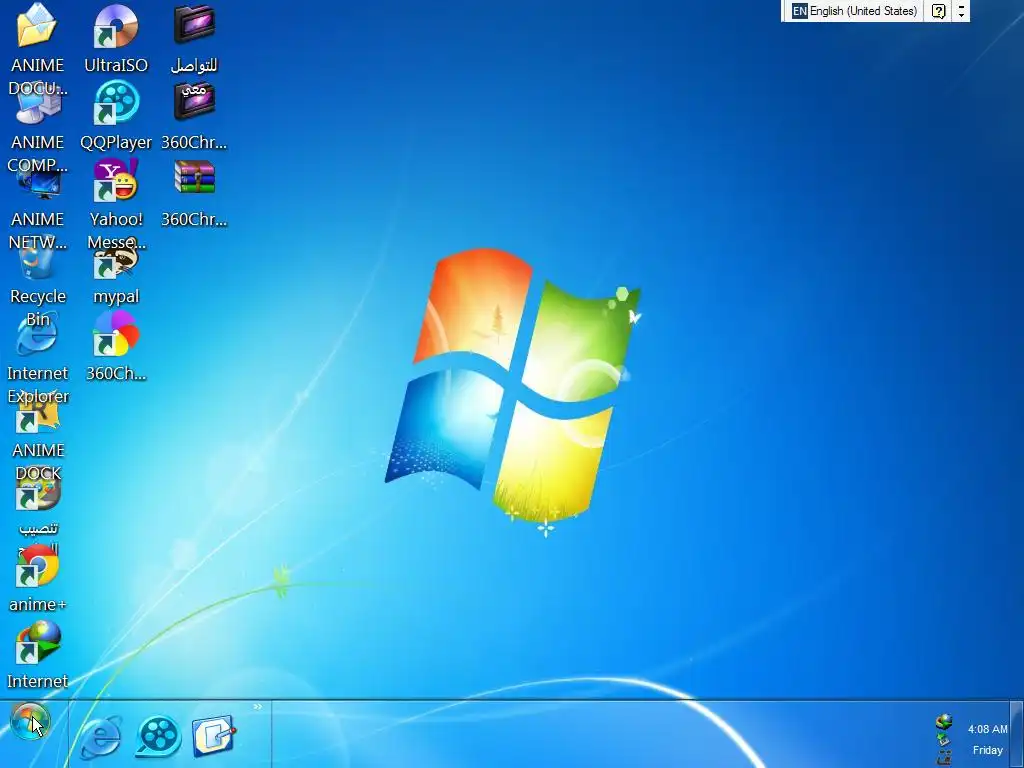Image resolution: width=1024 pixels, height=768 pixels.
Task: Select the Recycle Bin icon
Action: 37,261
